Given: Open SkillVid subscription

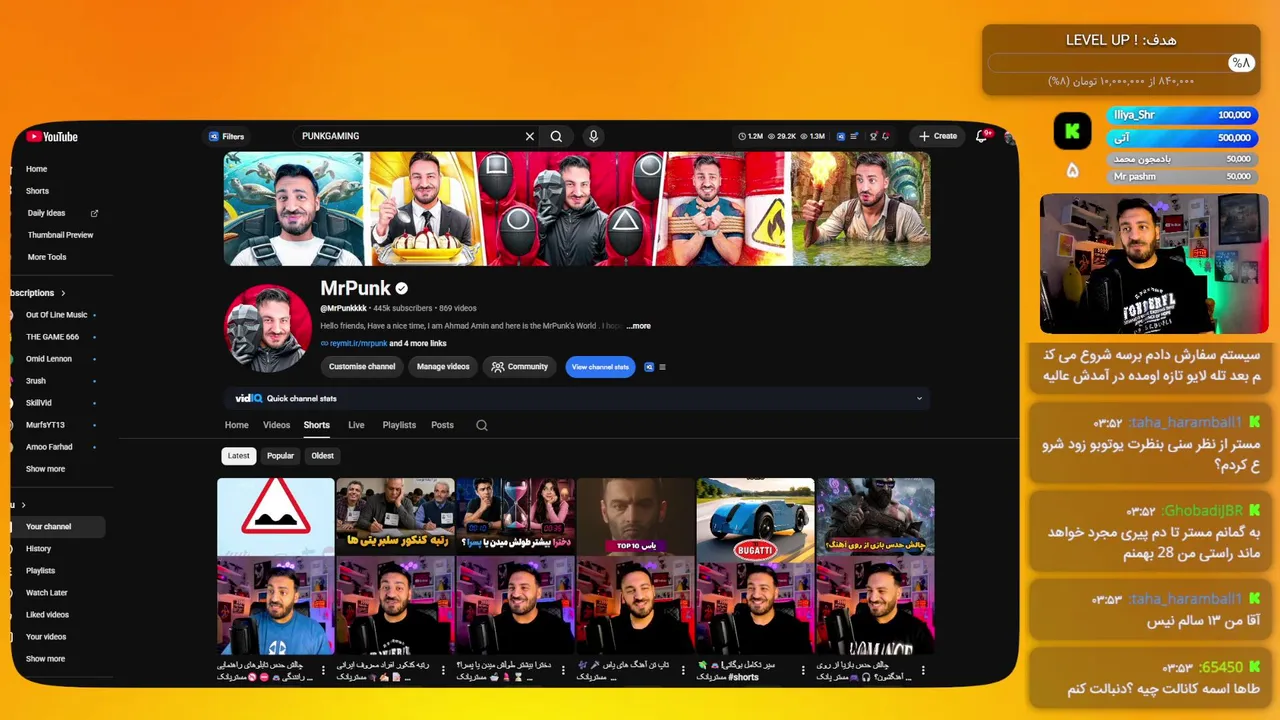Looking at the screenshot, I should click(x=39, y=403).
